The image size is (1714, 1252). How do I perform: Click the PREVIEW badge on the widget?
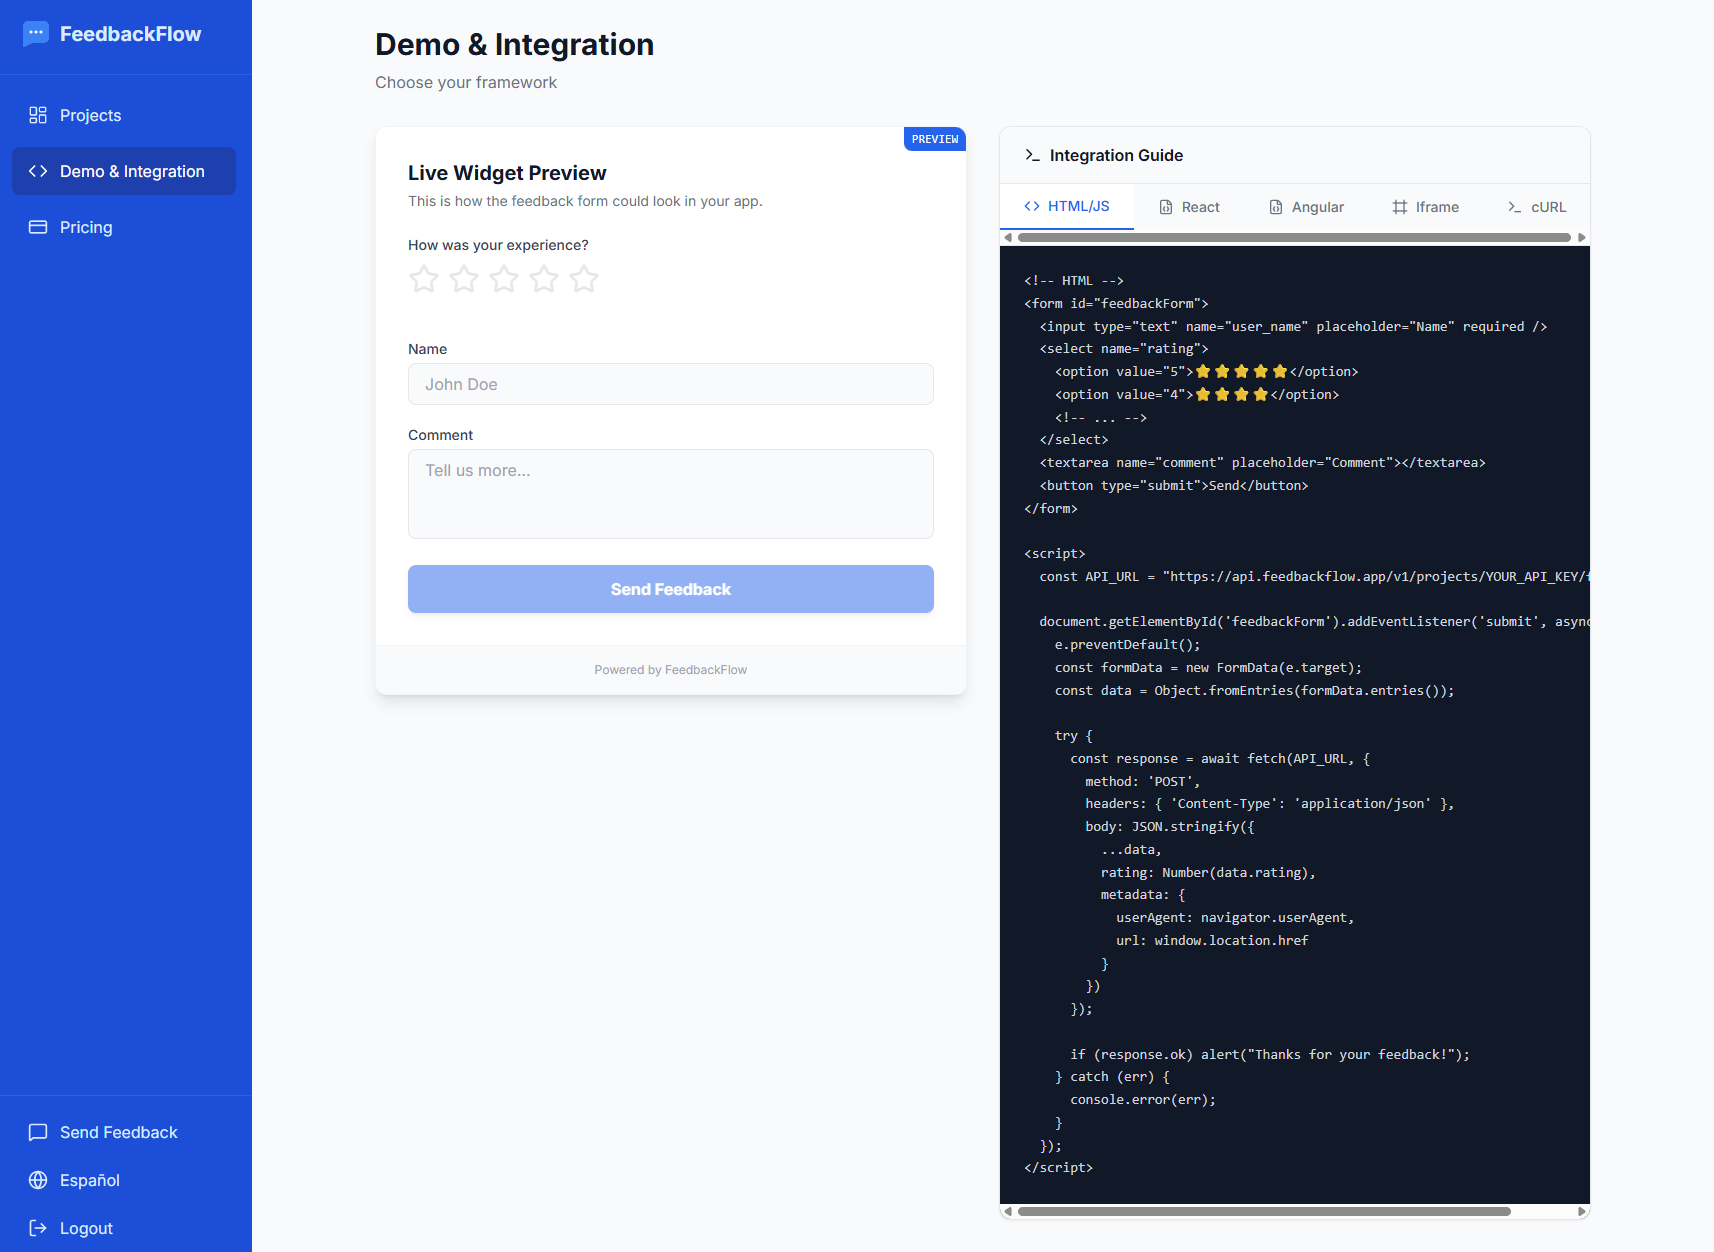coord(935,139)
